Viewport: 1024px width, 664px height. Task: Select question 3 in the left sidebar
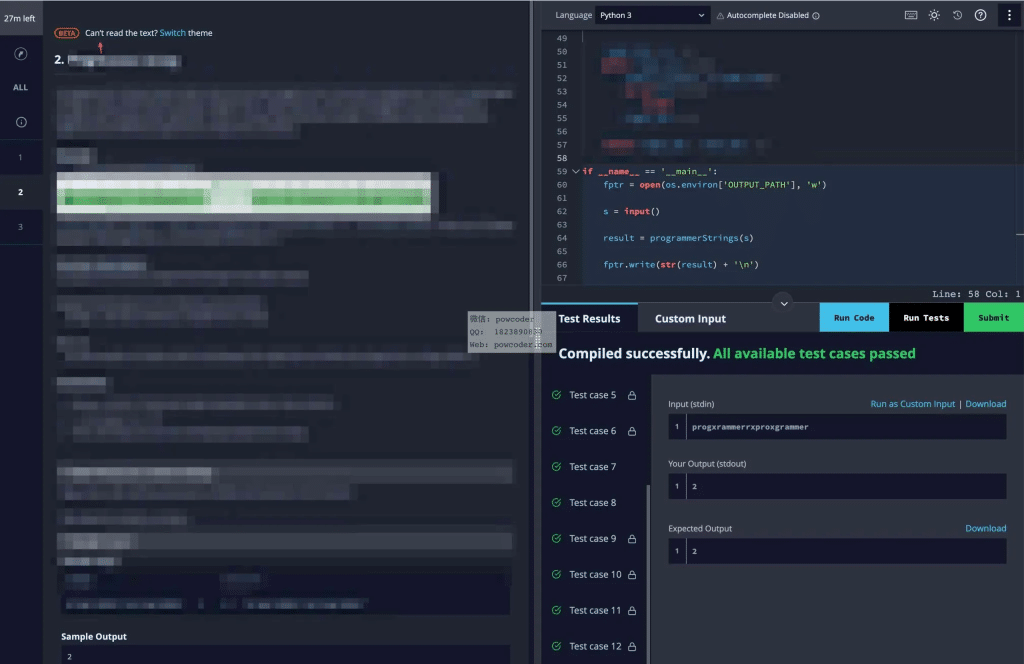(x=20, y=227)
